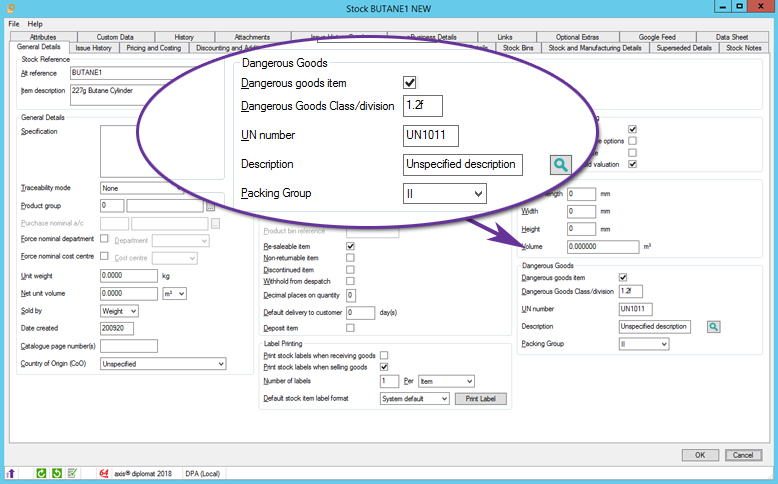Image resolution: width=778 pixels, height=484 pixels.
Task: Select the Superseded Details tab
Action: pyautogui.click(x=684, y=48)
